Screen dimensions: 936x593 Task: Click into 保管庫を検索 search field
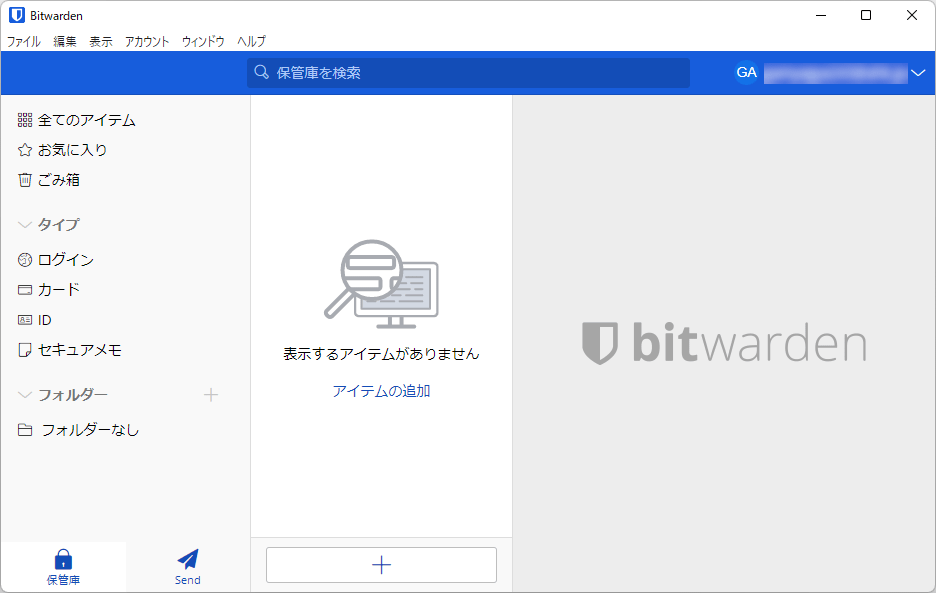[469, 73]
